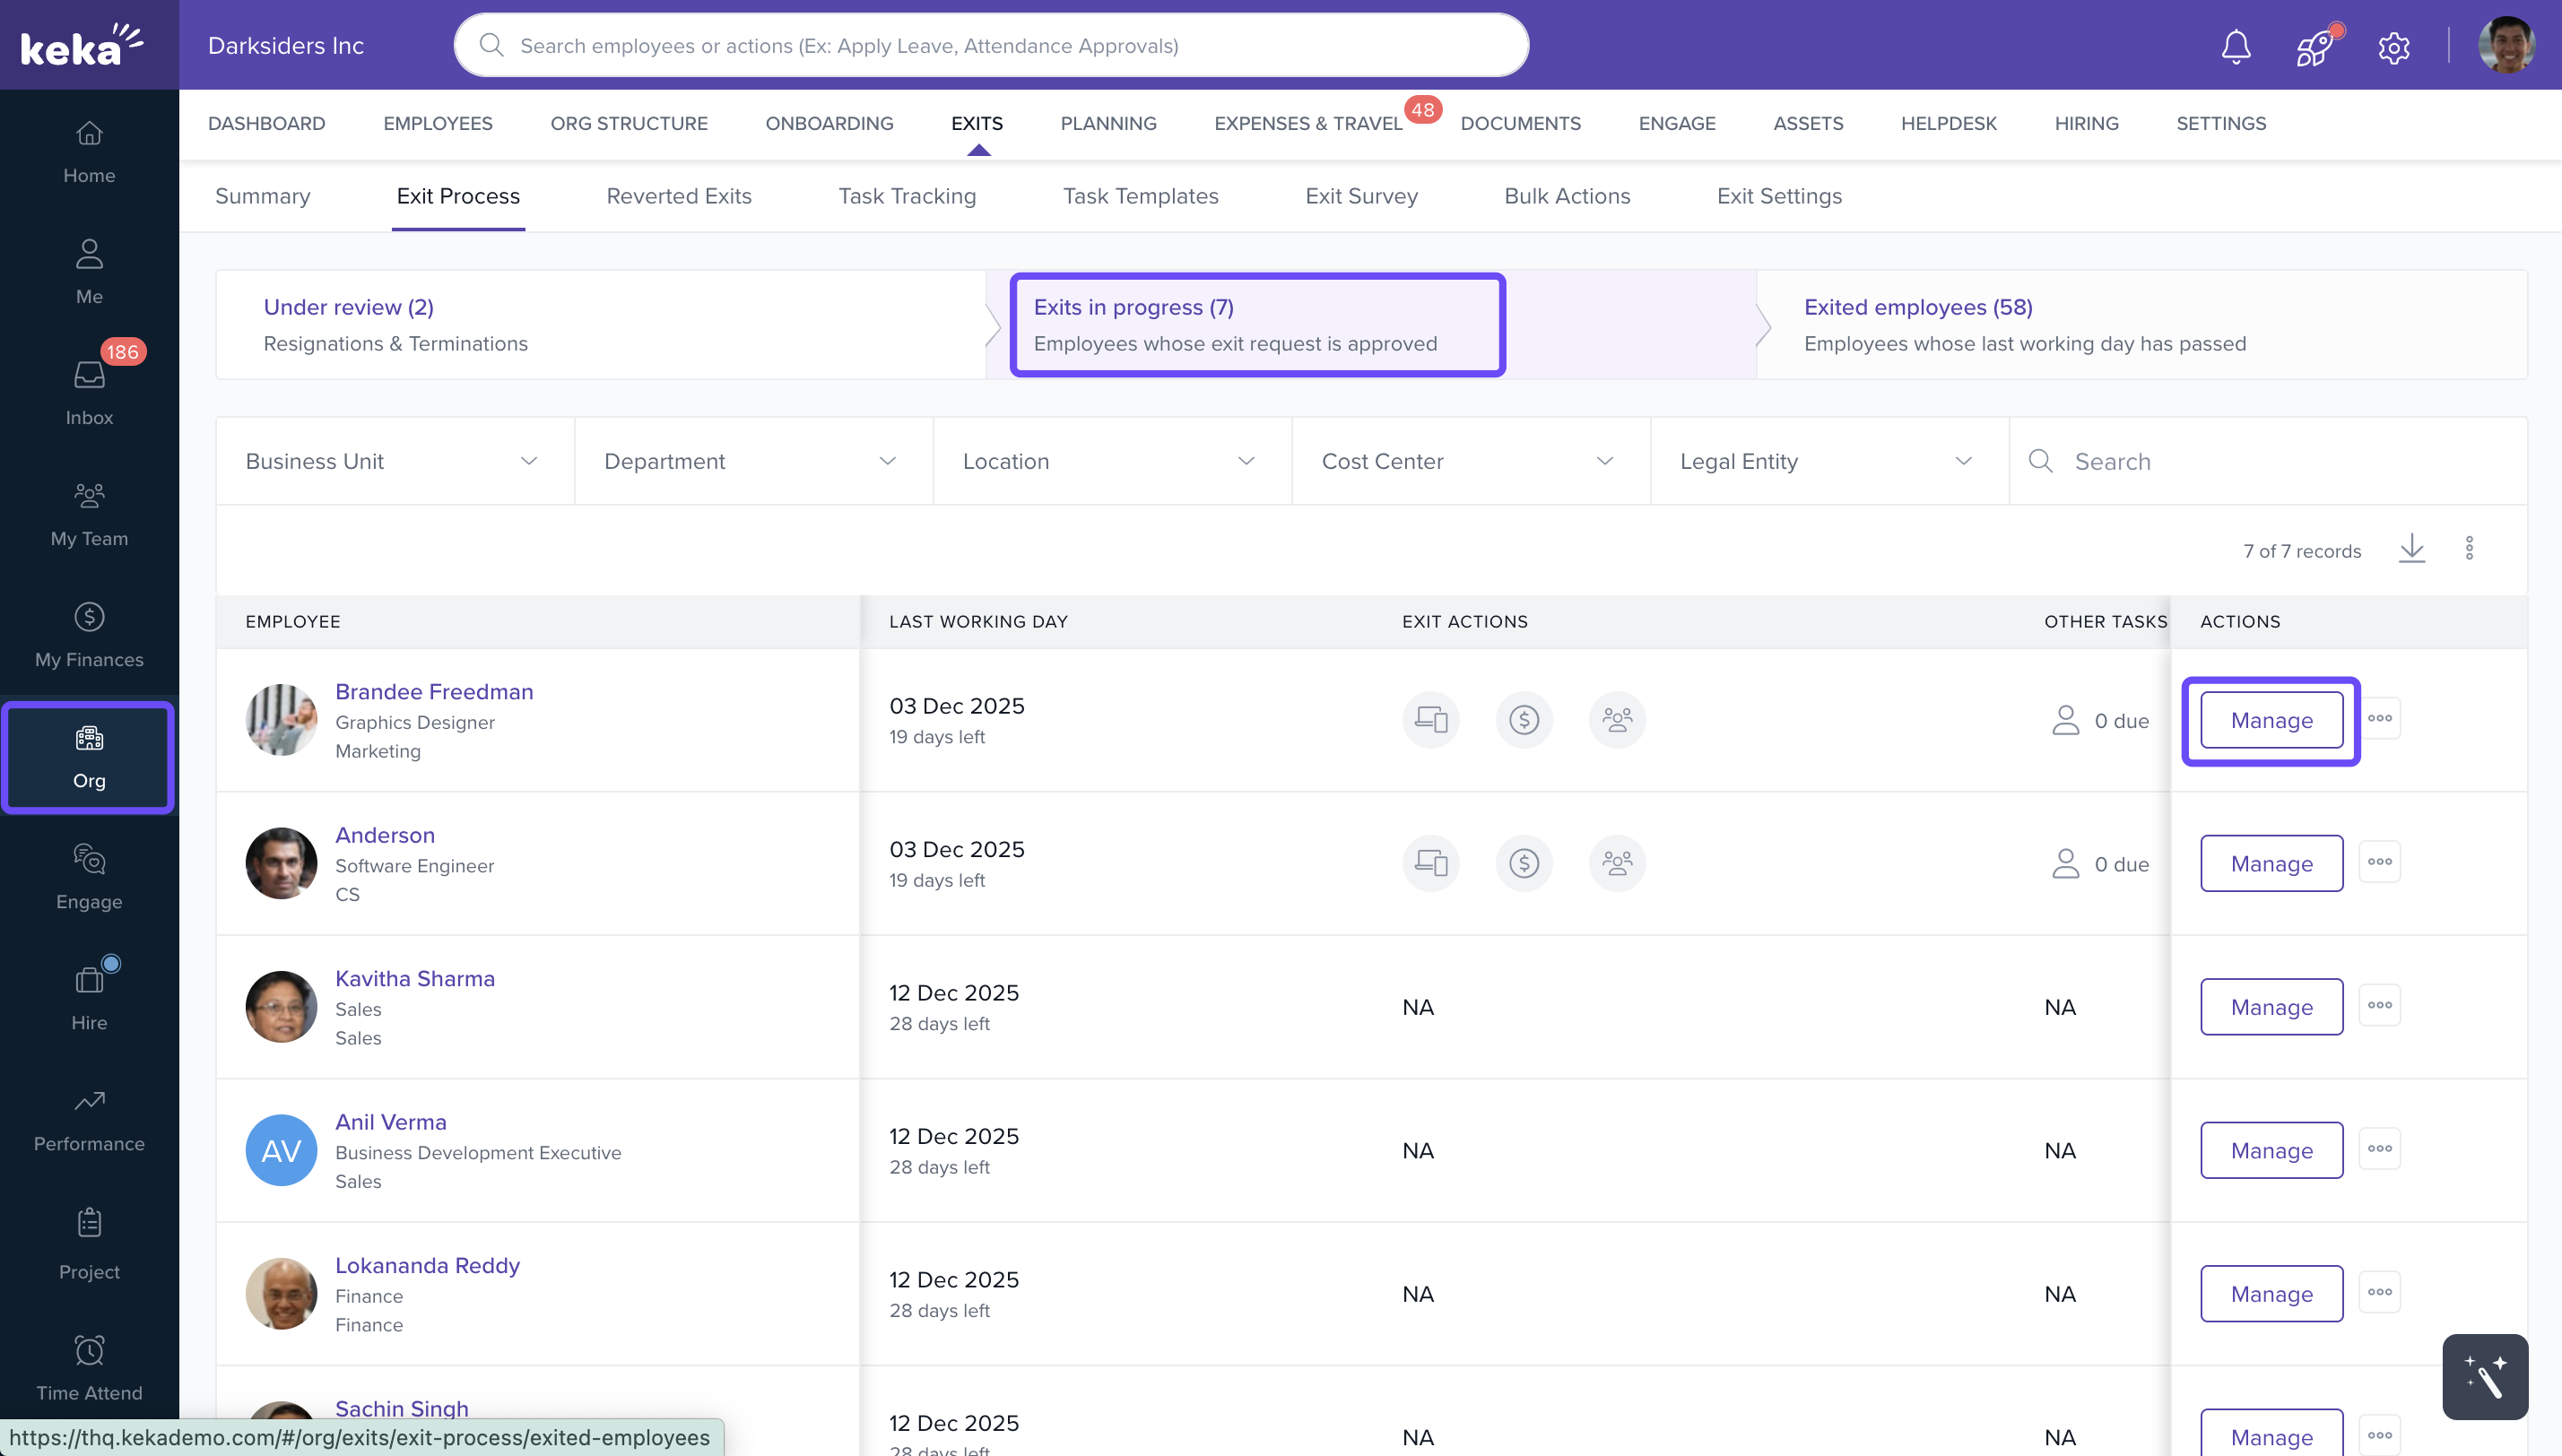Open the notifications bell icon
The width and height of the screenshot is (2562, 1456).
[x=2235, y=46]
